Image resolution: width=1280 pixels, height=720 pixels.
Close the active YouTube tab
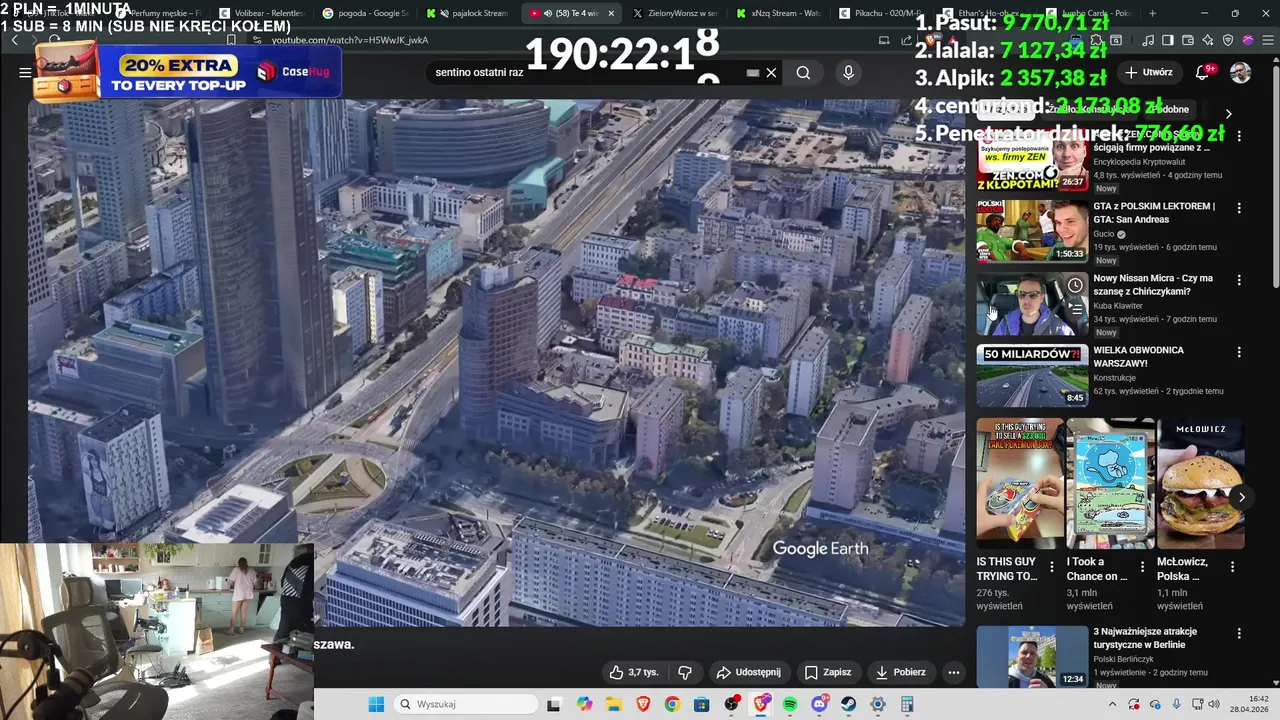click(611, 13)
